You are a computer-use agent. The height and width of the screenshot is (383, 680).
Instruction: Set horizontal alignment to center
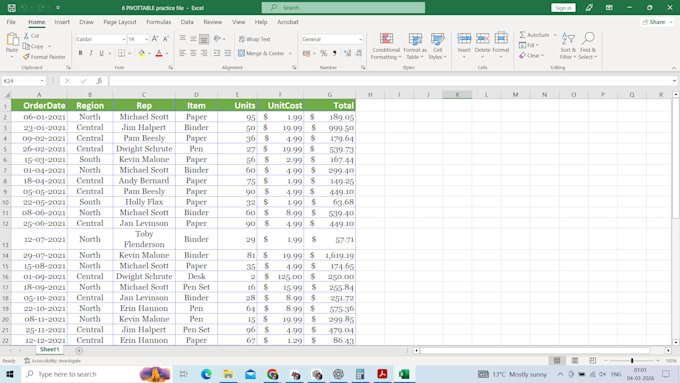pos(193,53)
